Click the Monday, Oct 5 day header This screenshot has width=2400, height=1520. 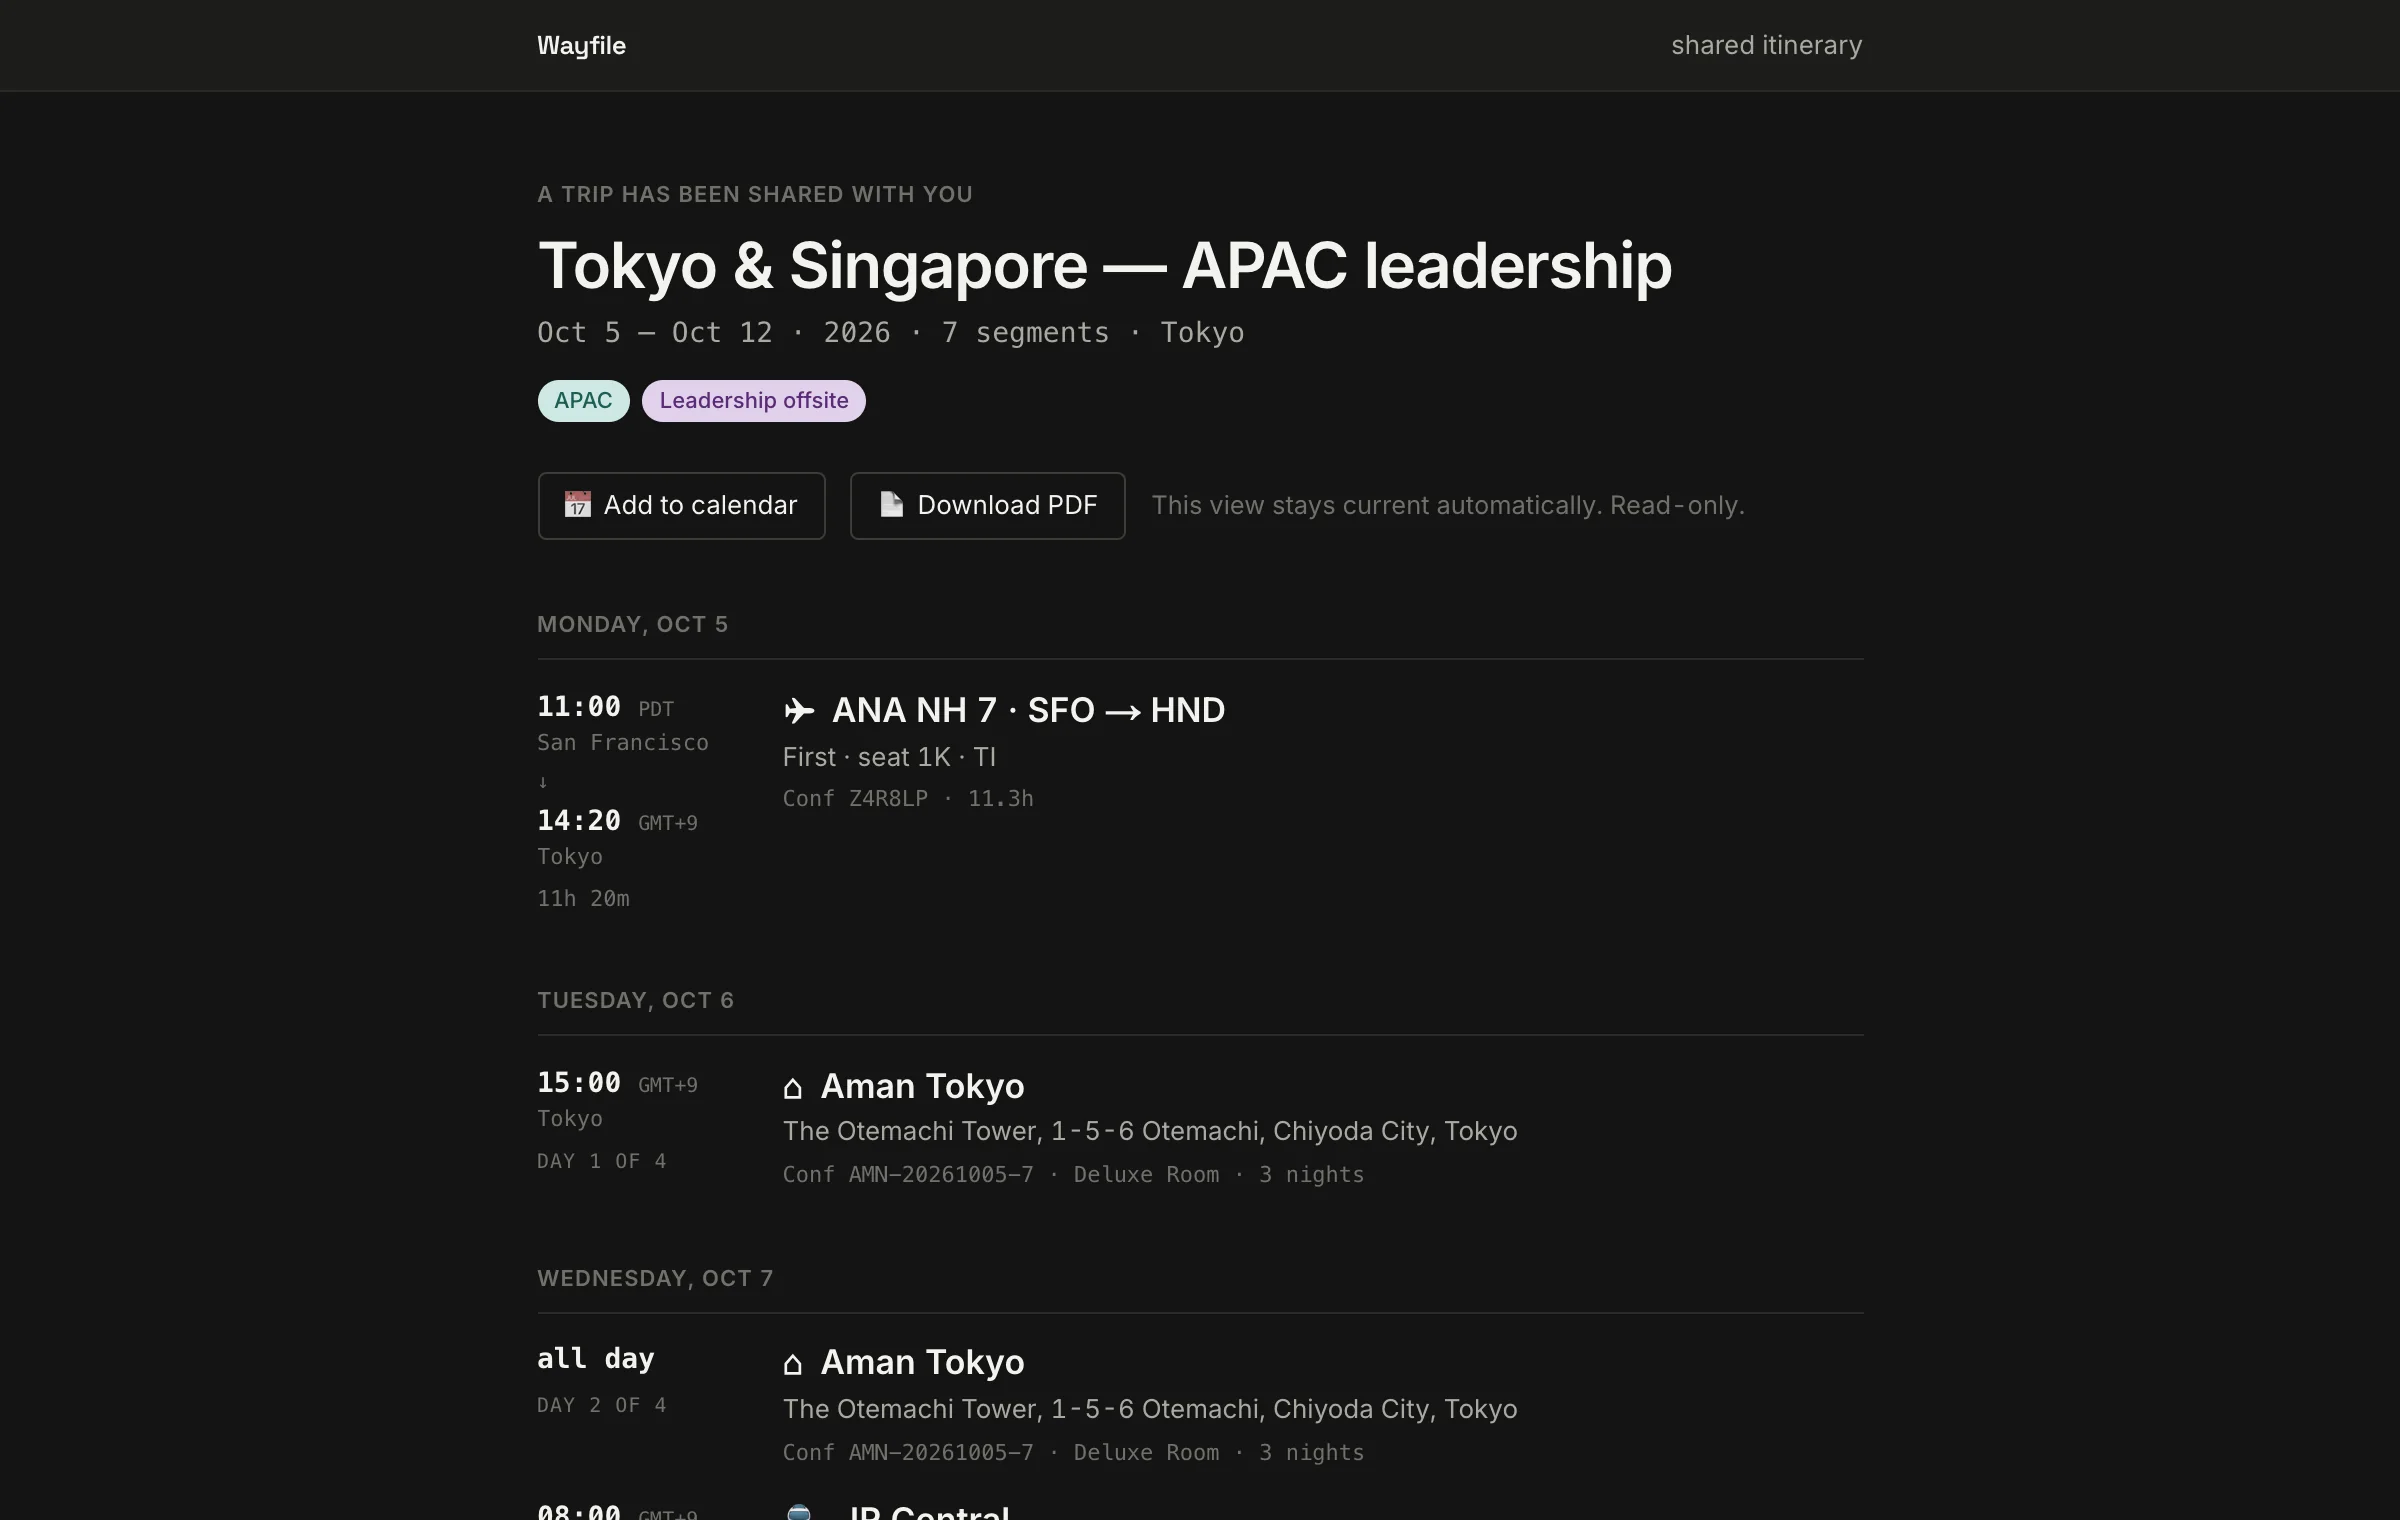[632, 625]
